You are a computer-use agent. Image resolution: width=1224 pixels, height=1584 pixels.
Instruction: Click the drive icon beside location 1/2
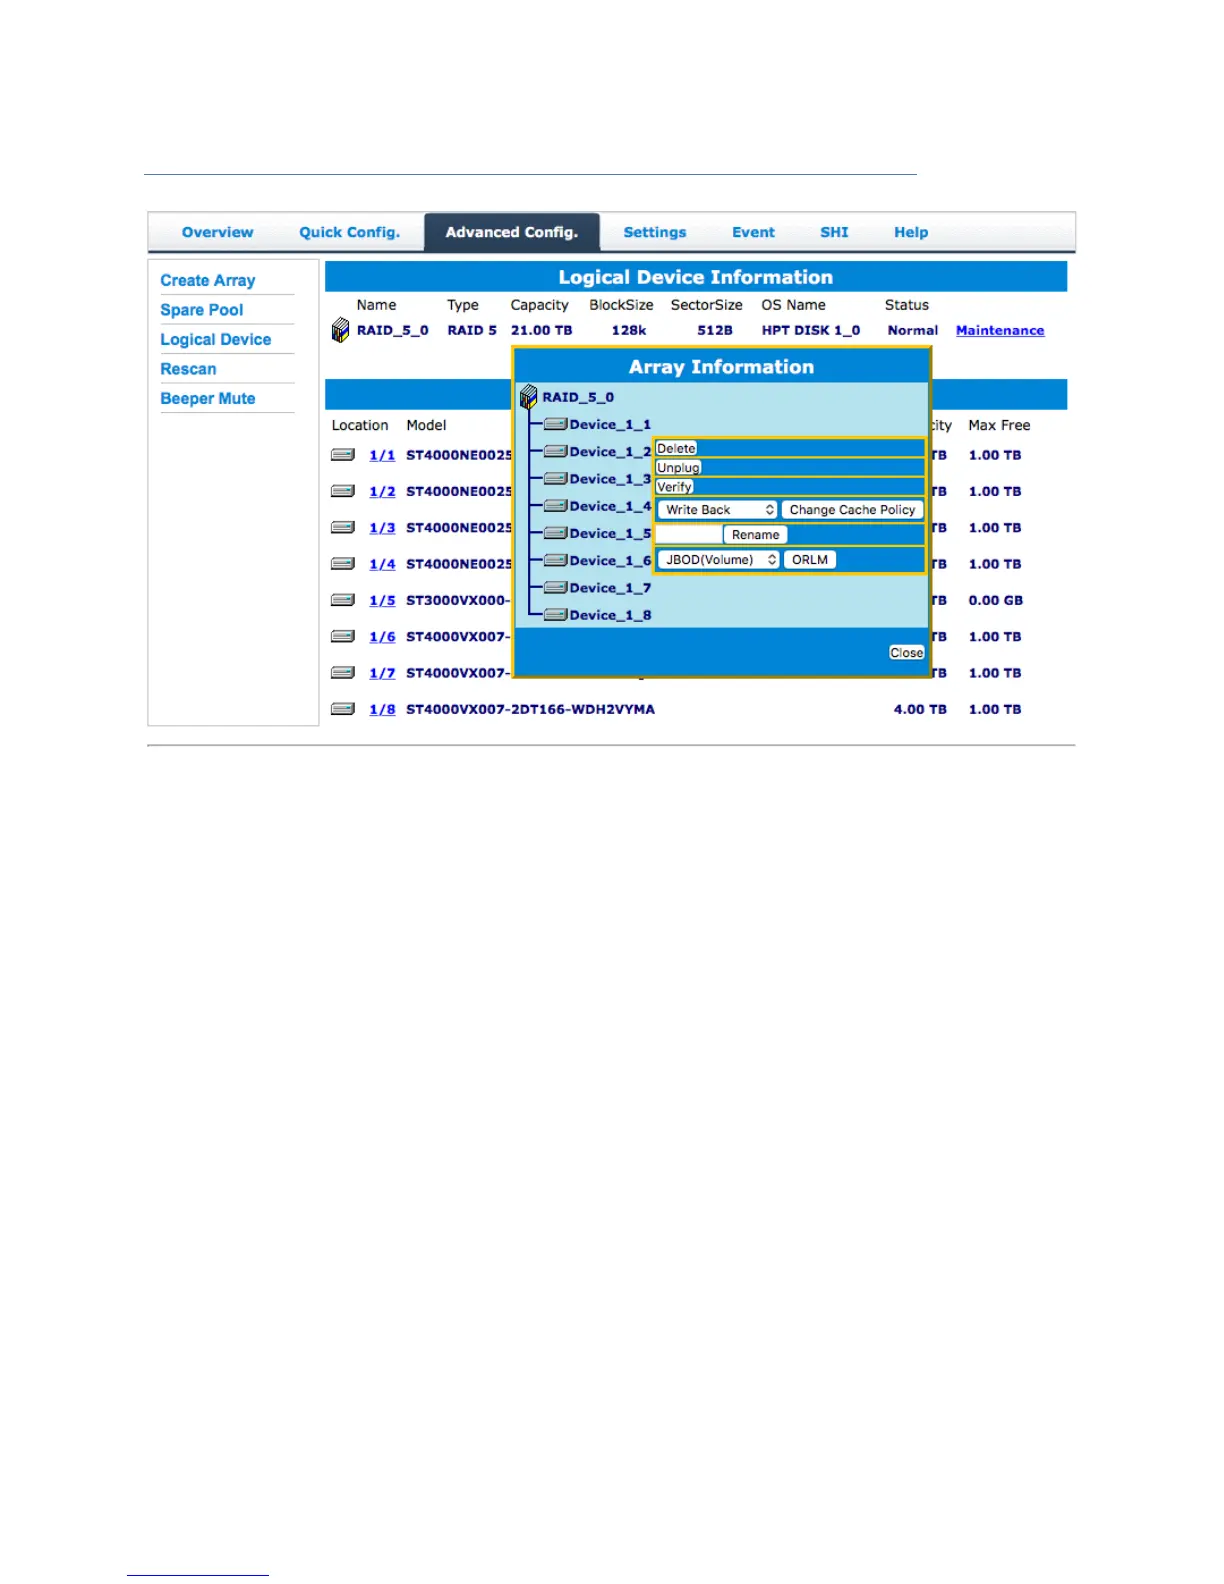(x=343, y=491)
